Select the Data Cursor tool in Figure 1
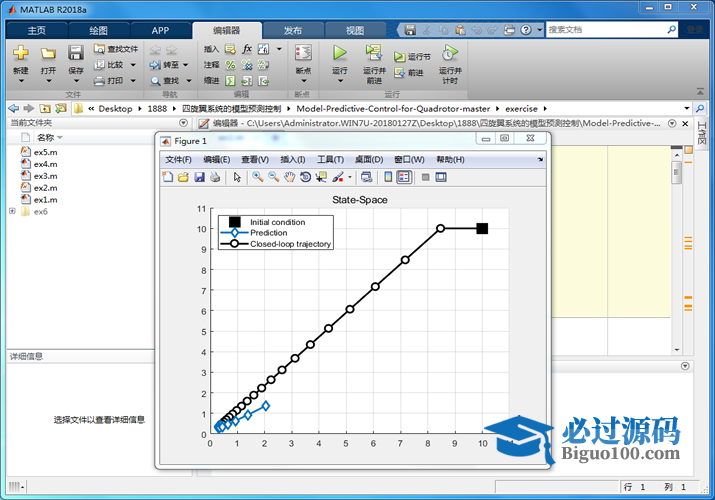 click(321, 177)
